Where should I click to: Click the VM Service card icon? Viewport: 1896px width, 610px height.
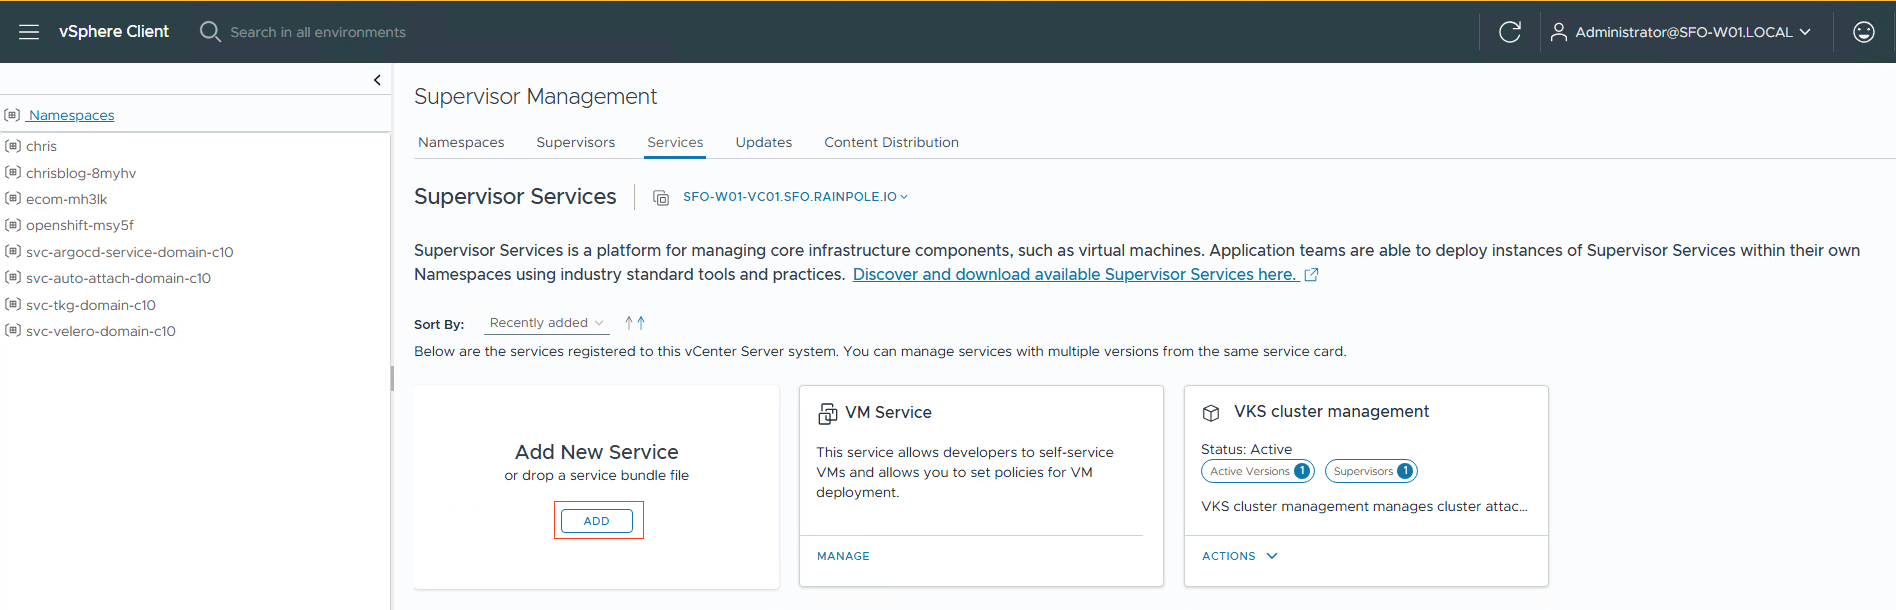(828, 413)
